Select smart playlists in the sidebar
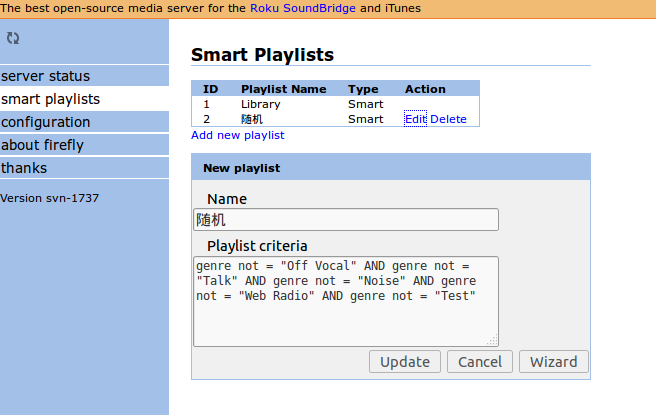The width and height of the screenshot is (656, 415). tap(51, 99)
